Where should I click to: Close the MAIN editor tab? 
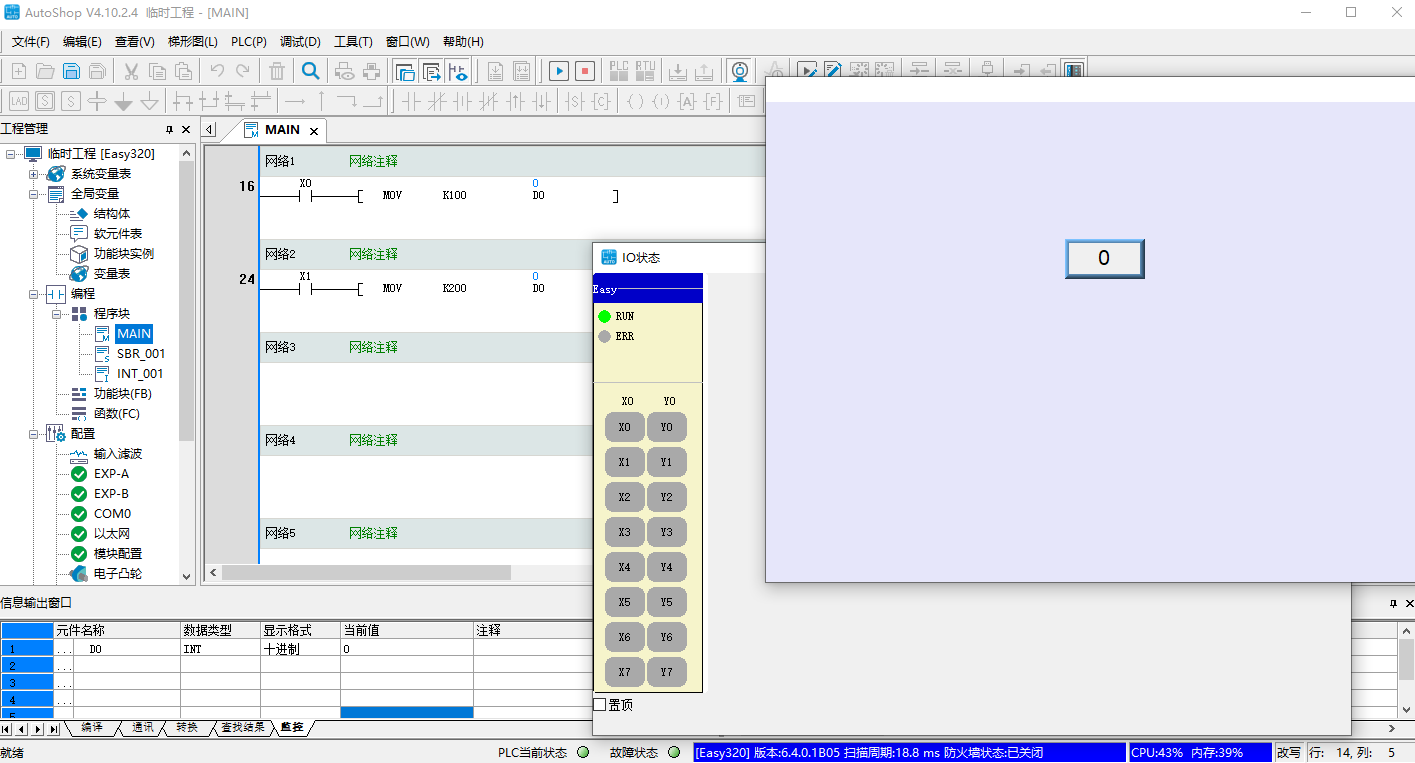coord(314,131)
